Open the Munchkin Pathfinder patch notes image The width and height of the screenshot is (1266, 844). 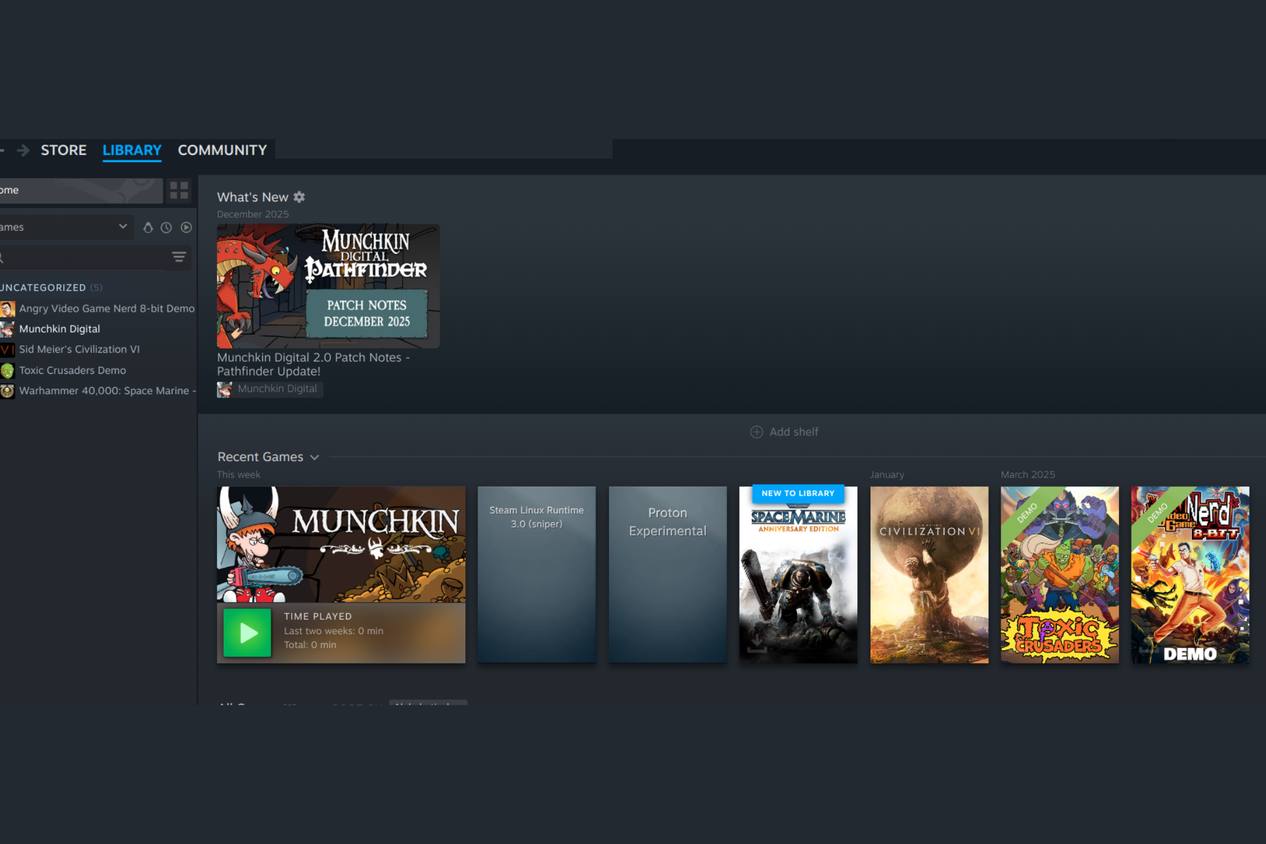tap(328, 286)
